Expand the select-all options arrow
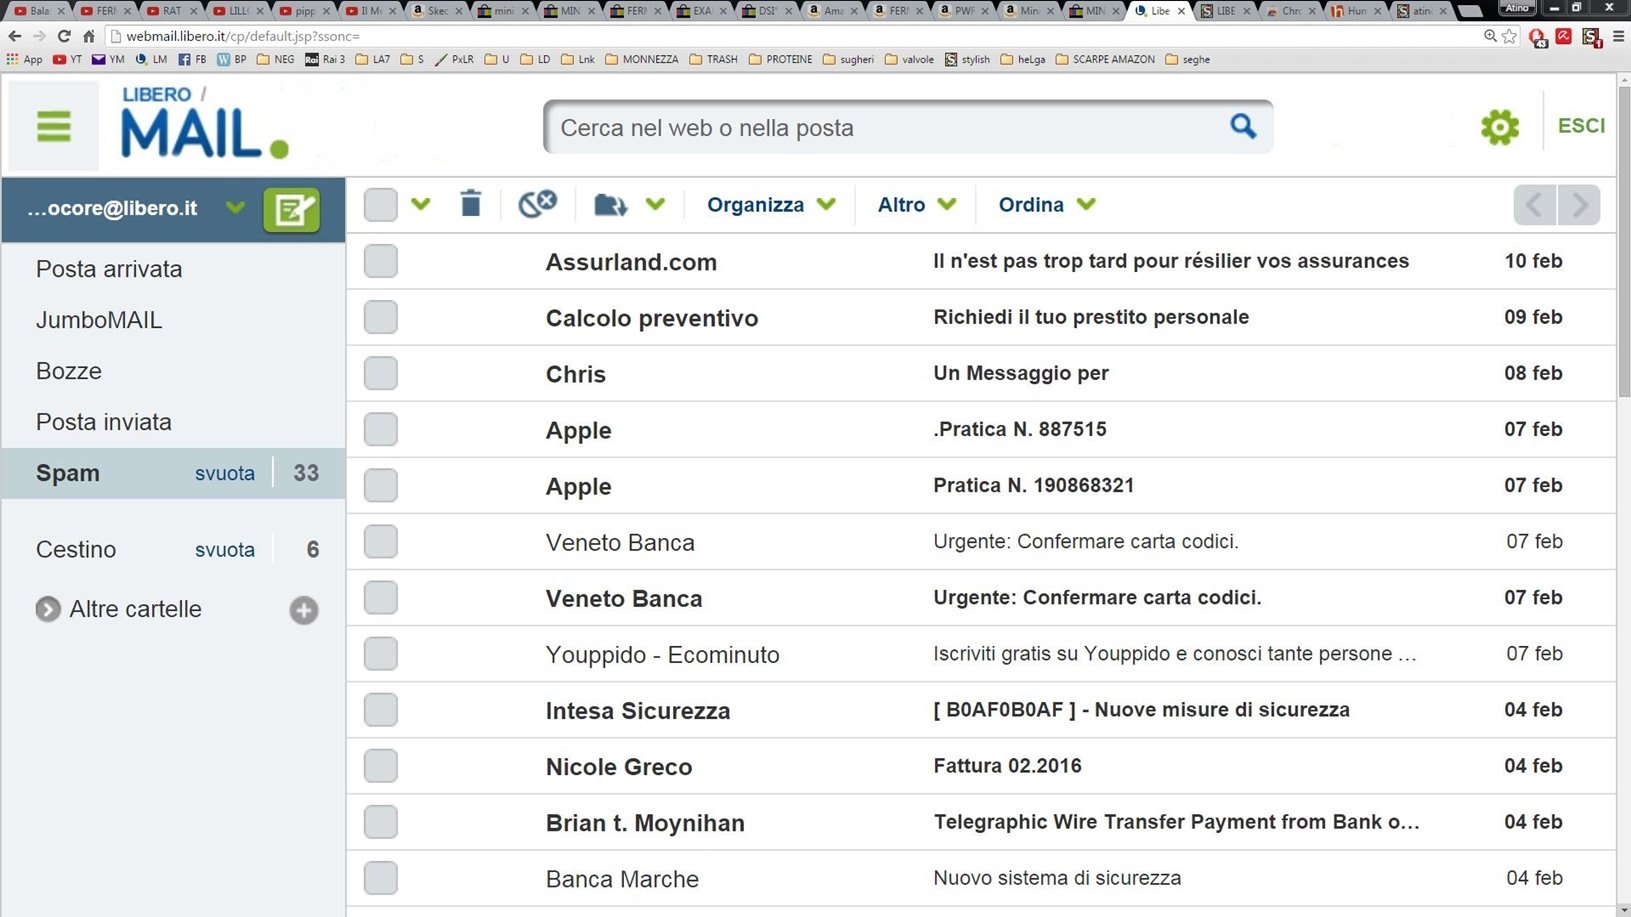Screen dimensions: 1631x917 pyautogui.click(x=421, y=204)
